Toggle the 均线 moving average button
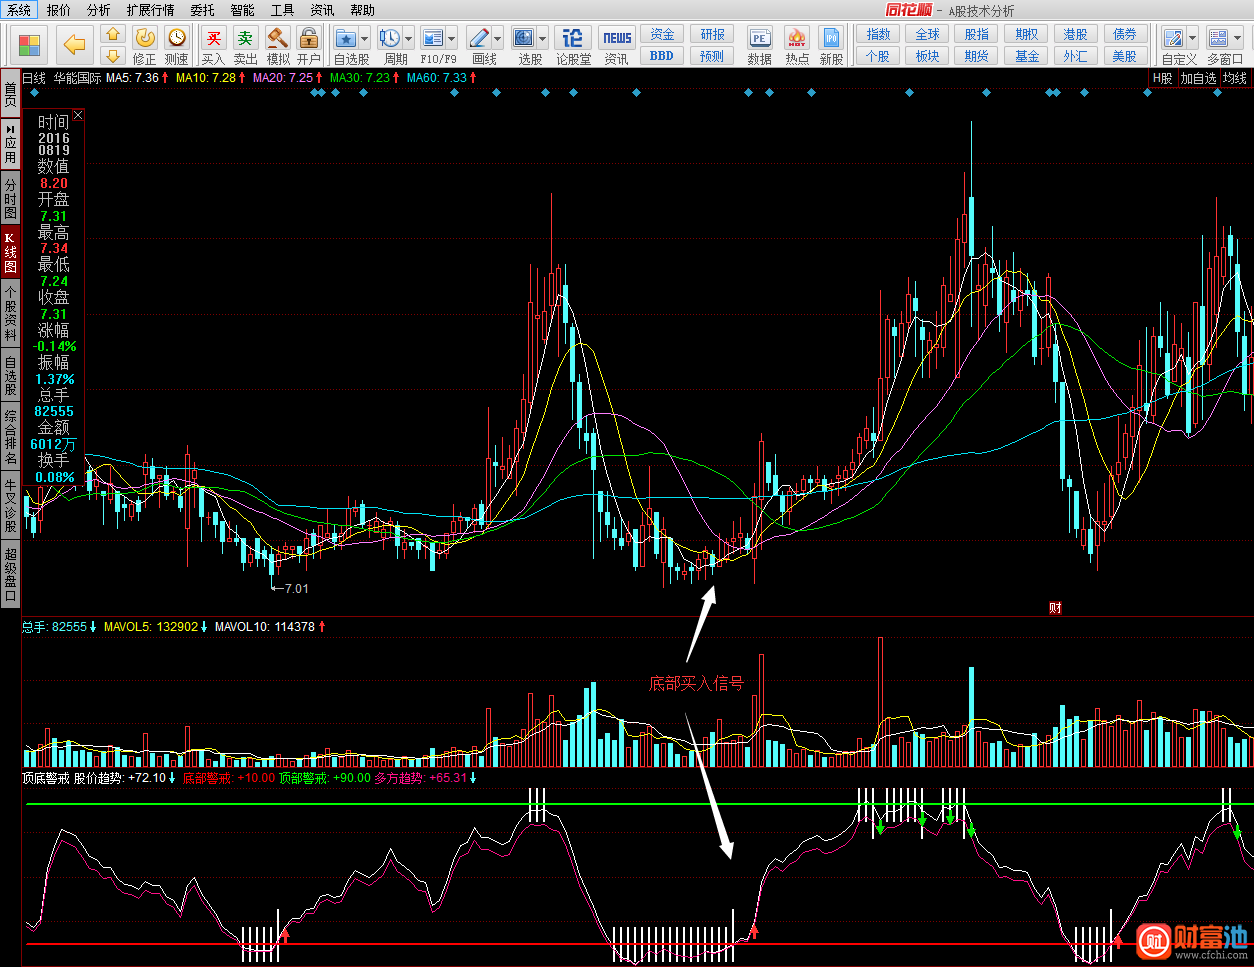The width and height of the screenshot is (1254, 967). coord(1235,78)
